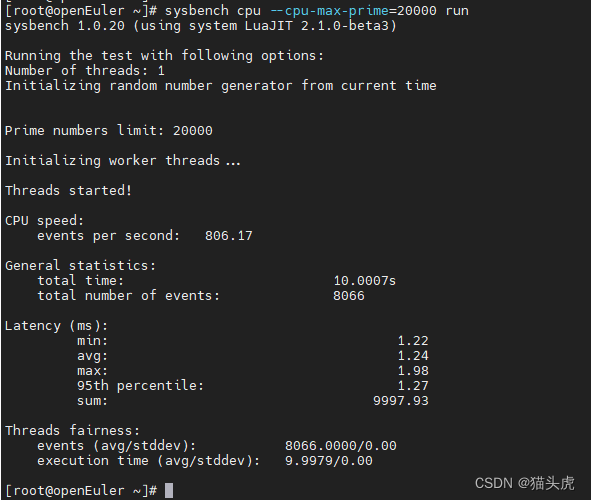Click the 95th percentile value 1.27
The width and height of the screenshot is (591, 500).
point(413,386)
